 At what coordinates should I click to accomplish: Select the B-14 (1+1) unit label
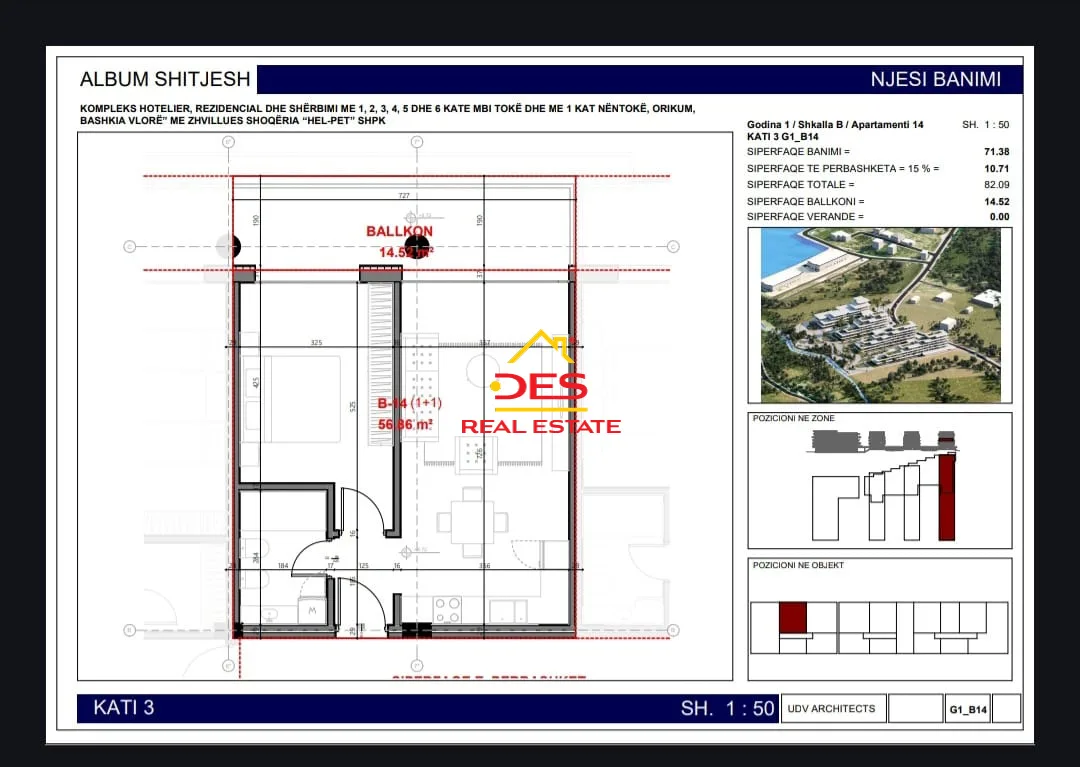point(410,403)
